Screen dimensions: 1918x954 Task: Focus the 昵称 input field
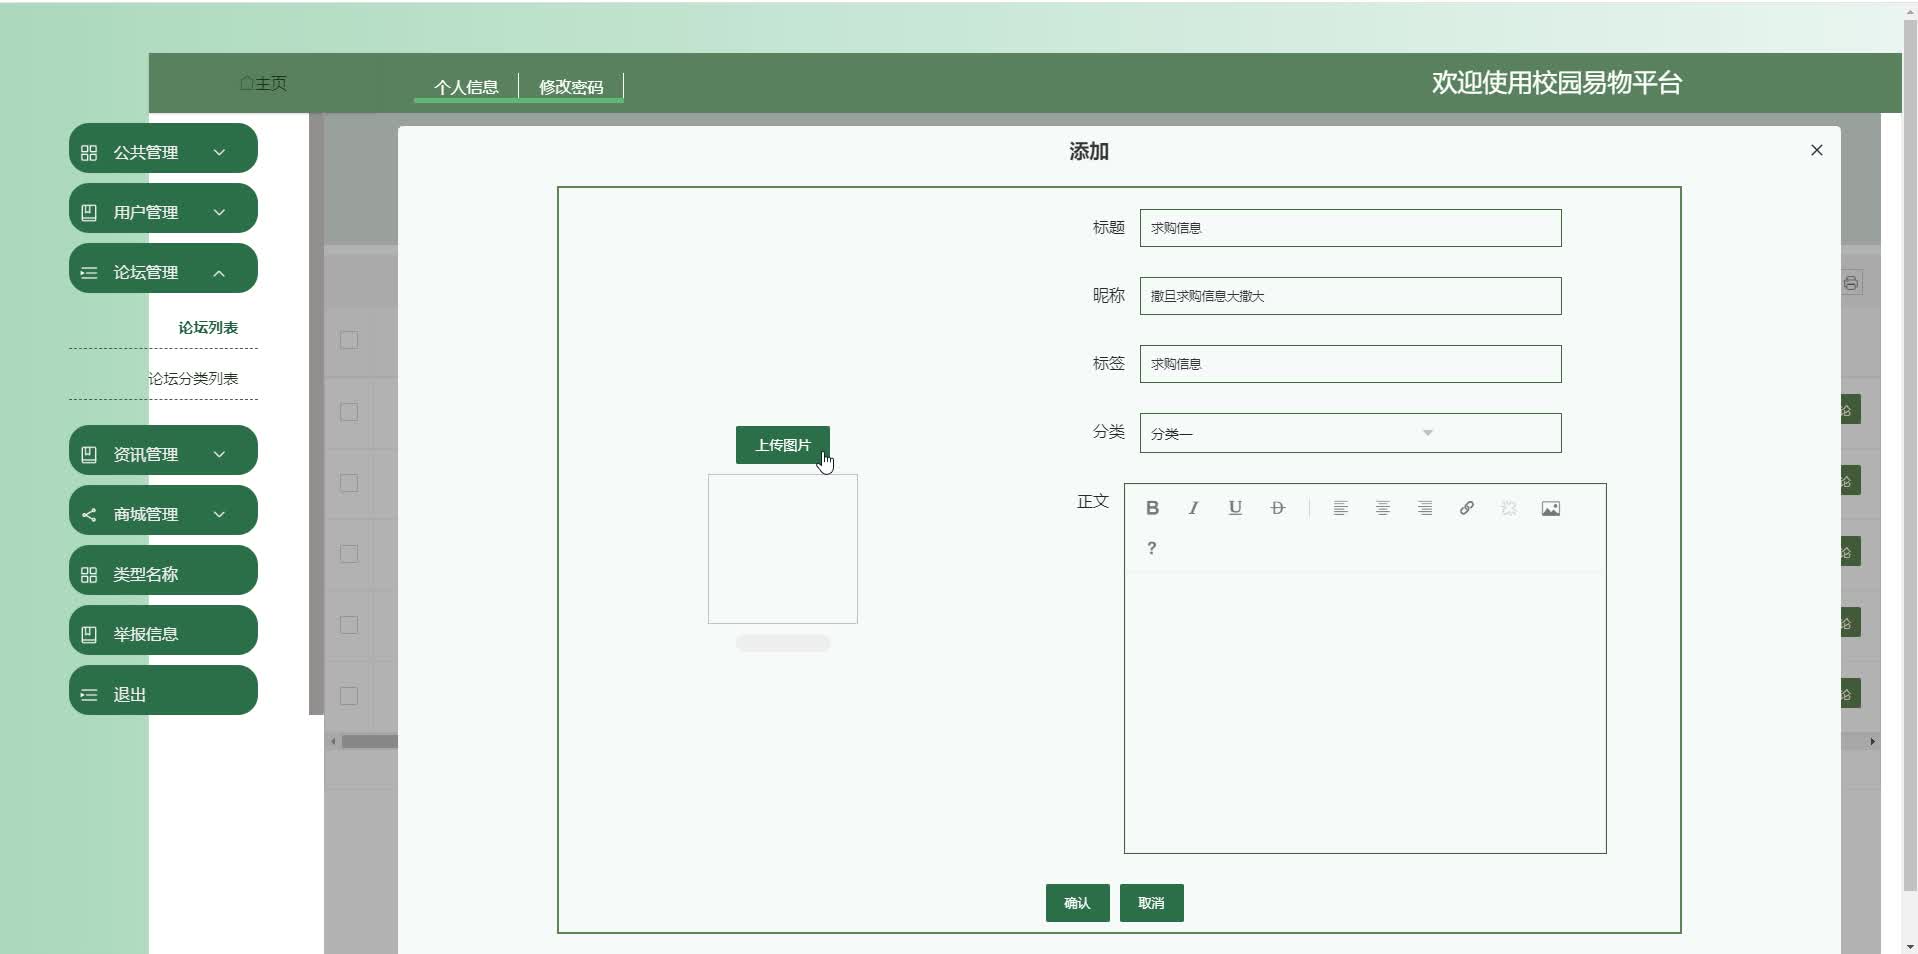click(1350, 296)
